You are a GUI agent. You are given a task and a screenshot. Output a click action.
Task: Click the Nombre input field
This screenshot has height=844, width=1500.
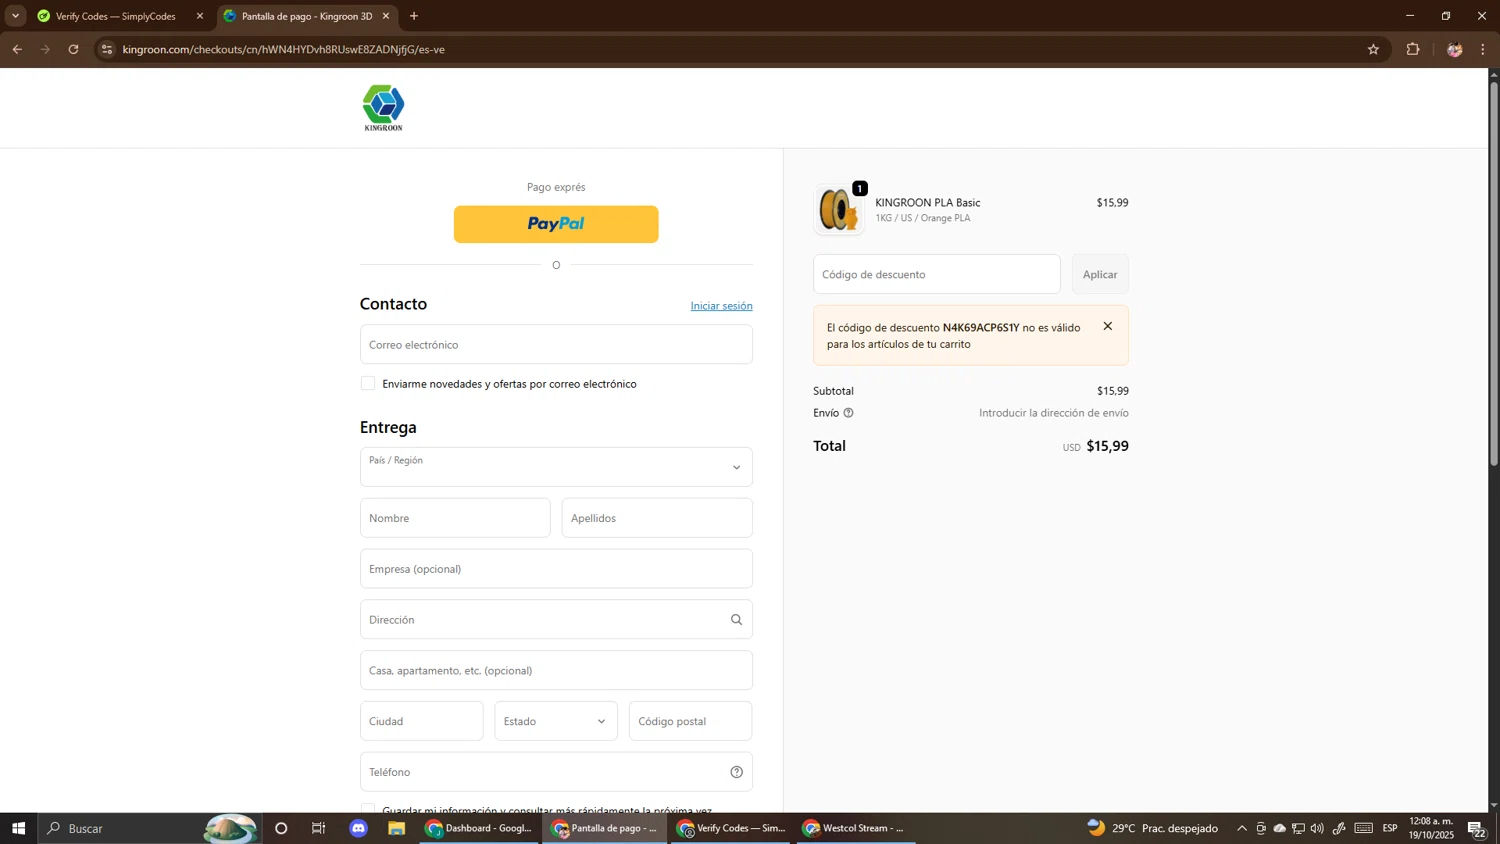455,518
